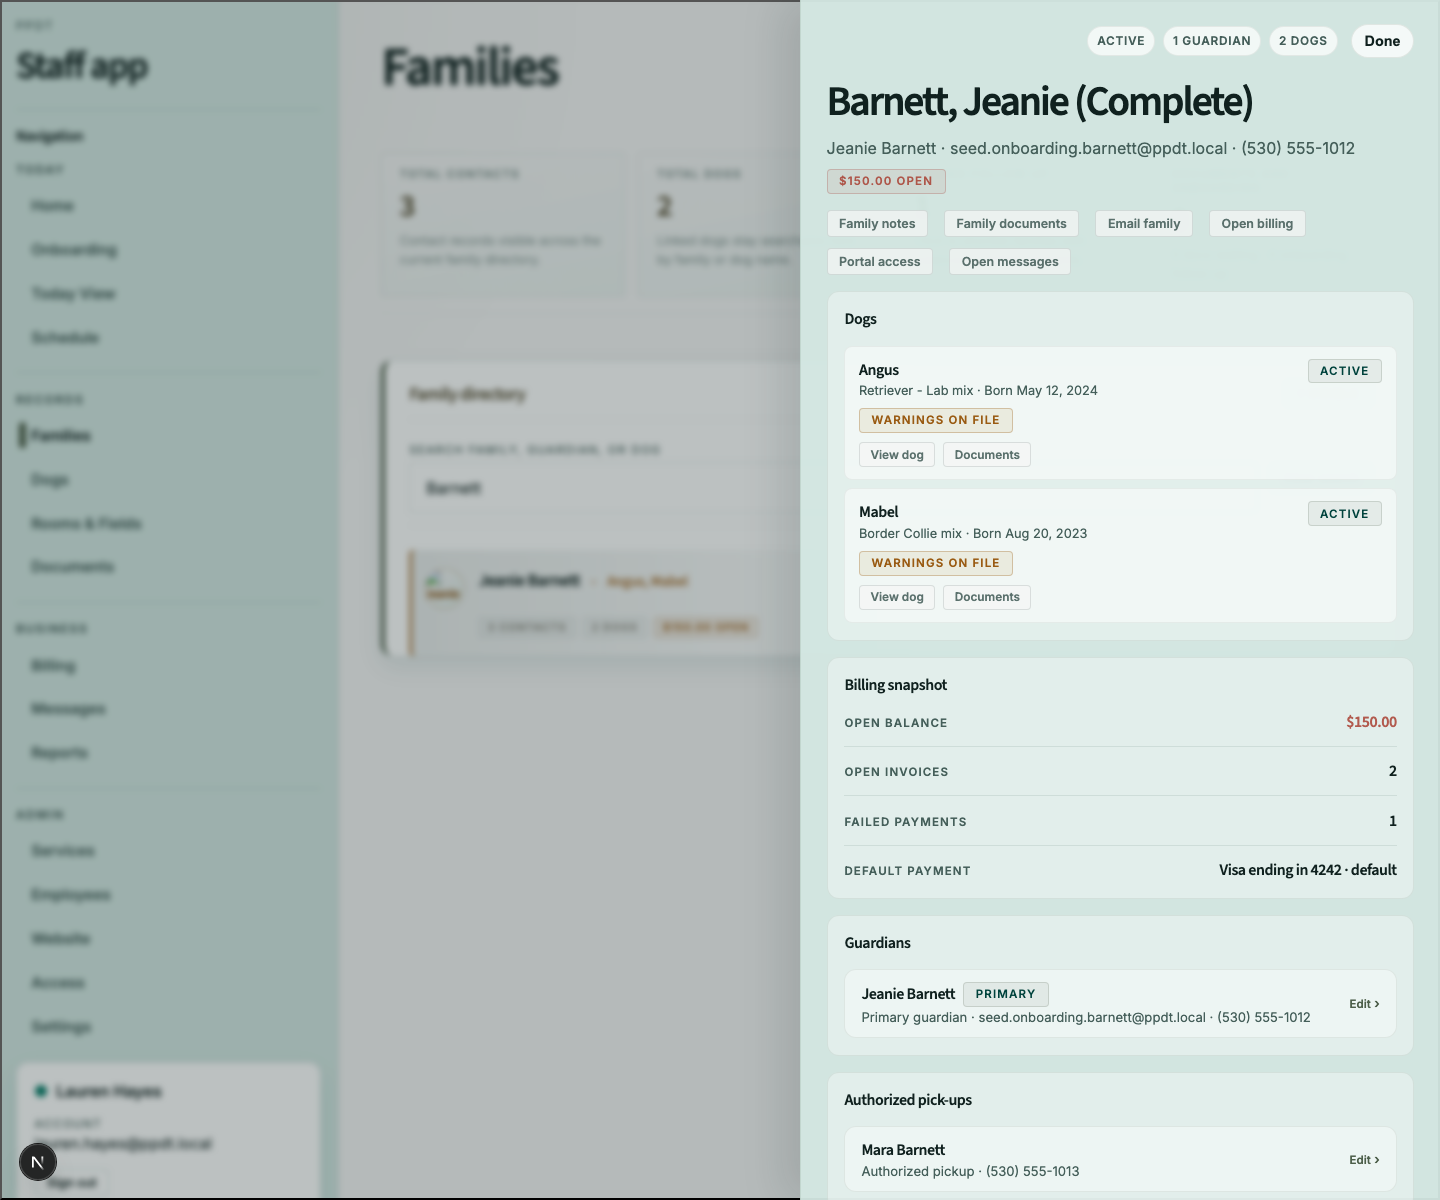Click the 1 GUARDIAN pill
Viewport: 1440px width, 1200px height.
[x=1212, y=41]
